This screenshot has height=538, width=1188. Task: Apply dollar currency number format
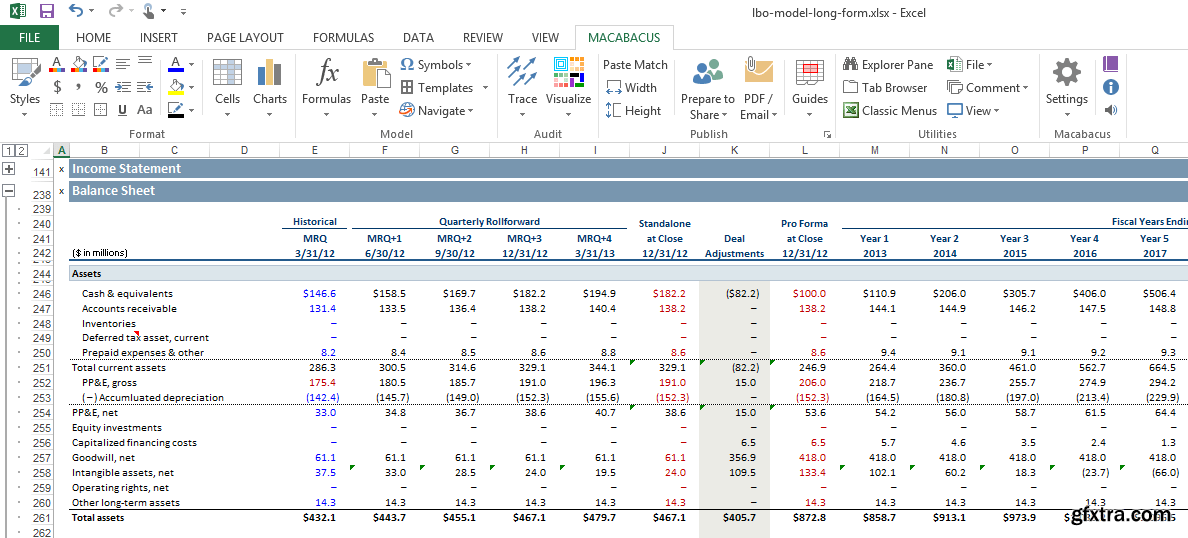point(56,87)
